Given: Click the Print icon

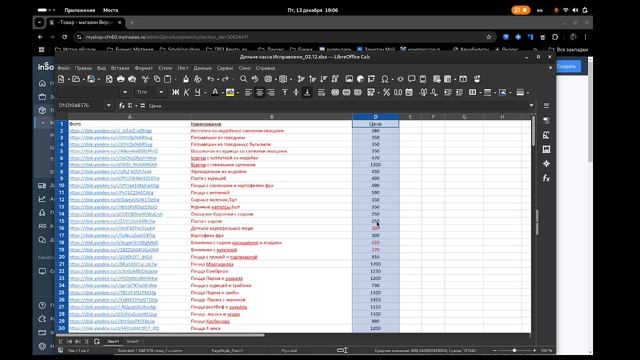Looking at the screenshot, I should pyautogui.click(x=120, y=79).
